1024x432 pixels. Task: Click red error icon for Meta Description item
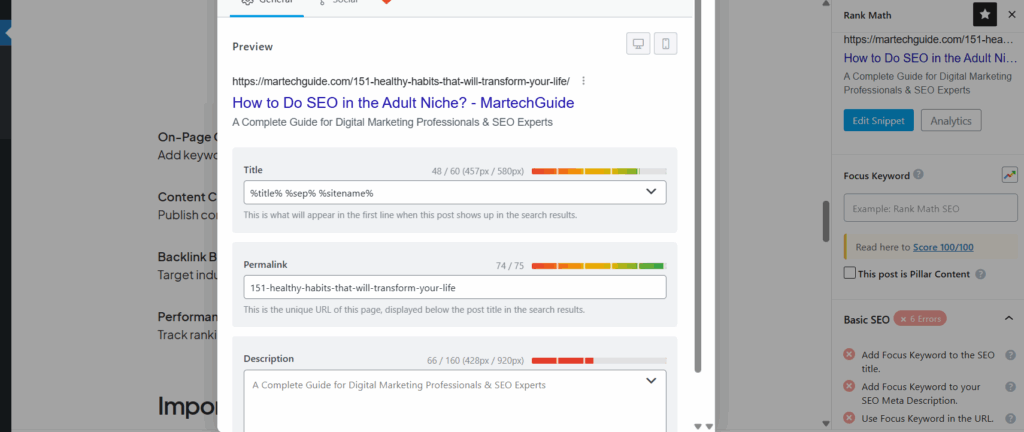(x=849, y=386)
